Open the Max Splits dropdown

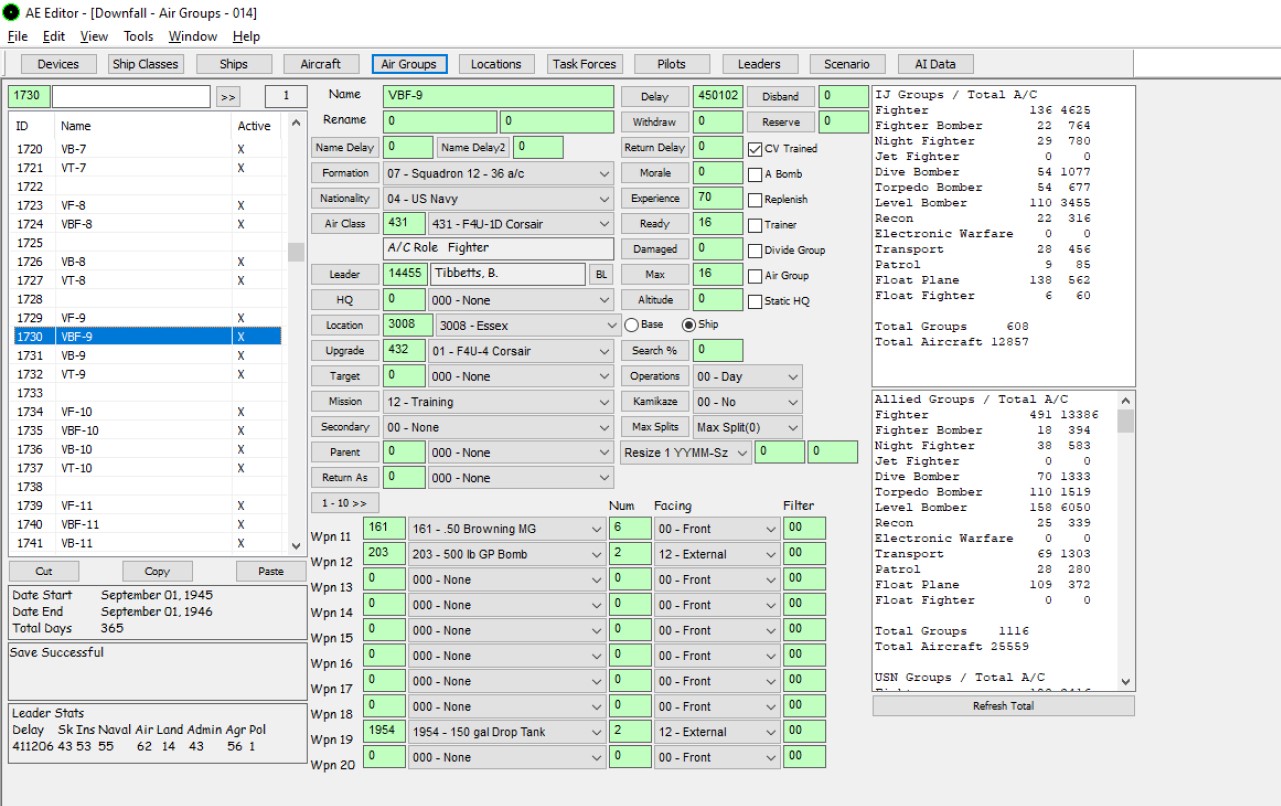748,427
